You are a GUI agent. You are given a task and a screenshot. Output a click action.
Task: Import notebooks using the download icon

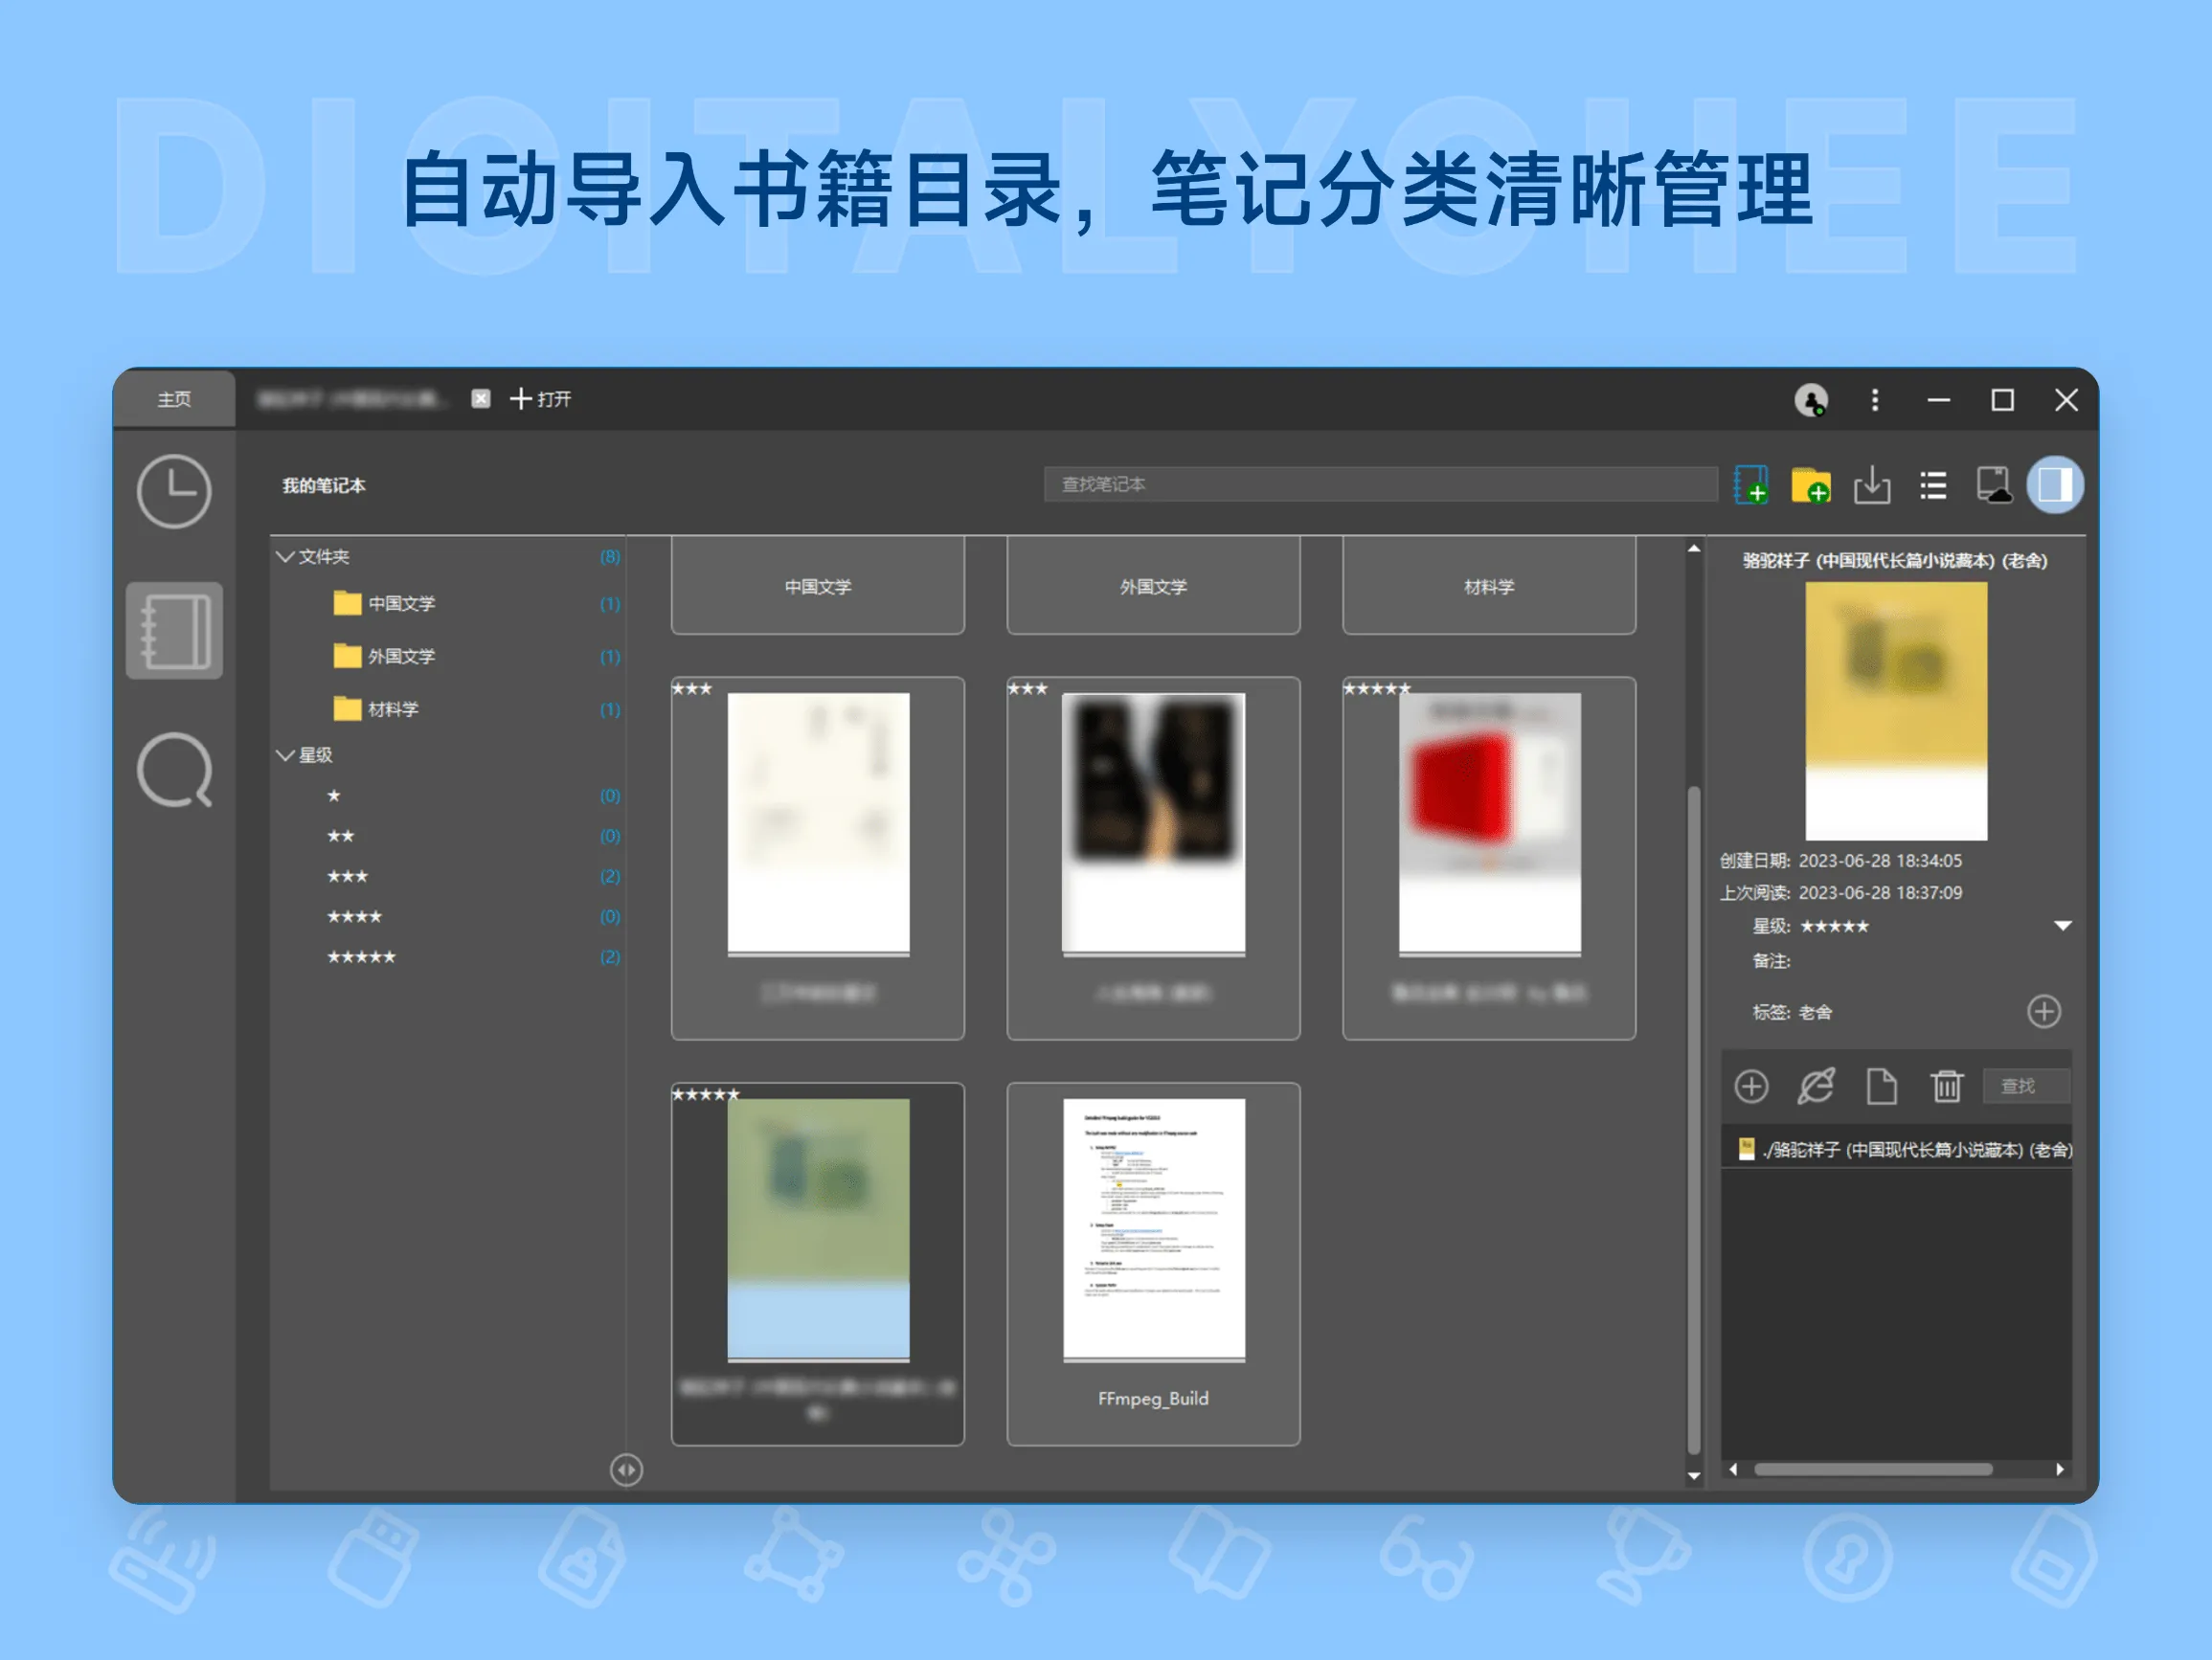coord(1873,486)
